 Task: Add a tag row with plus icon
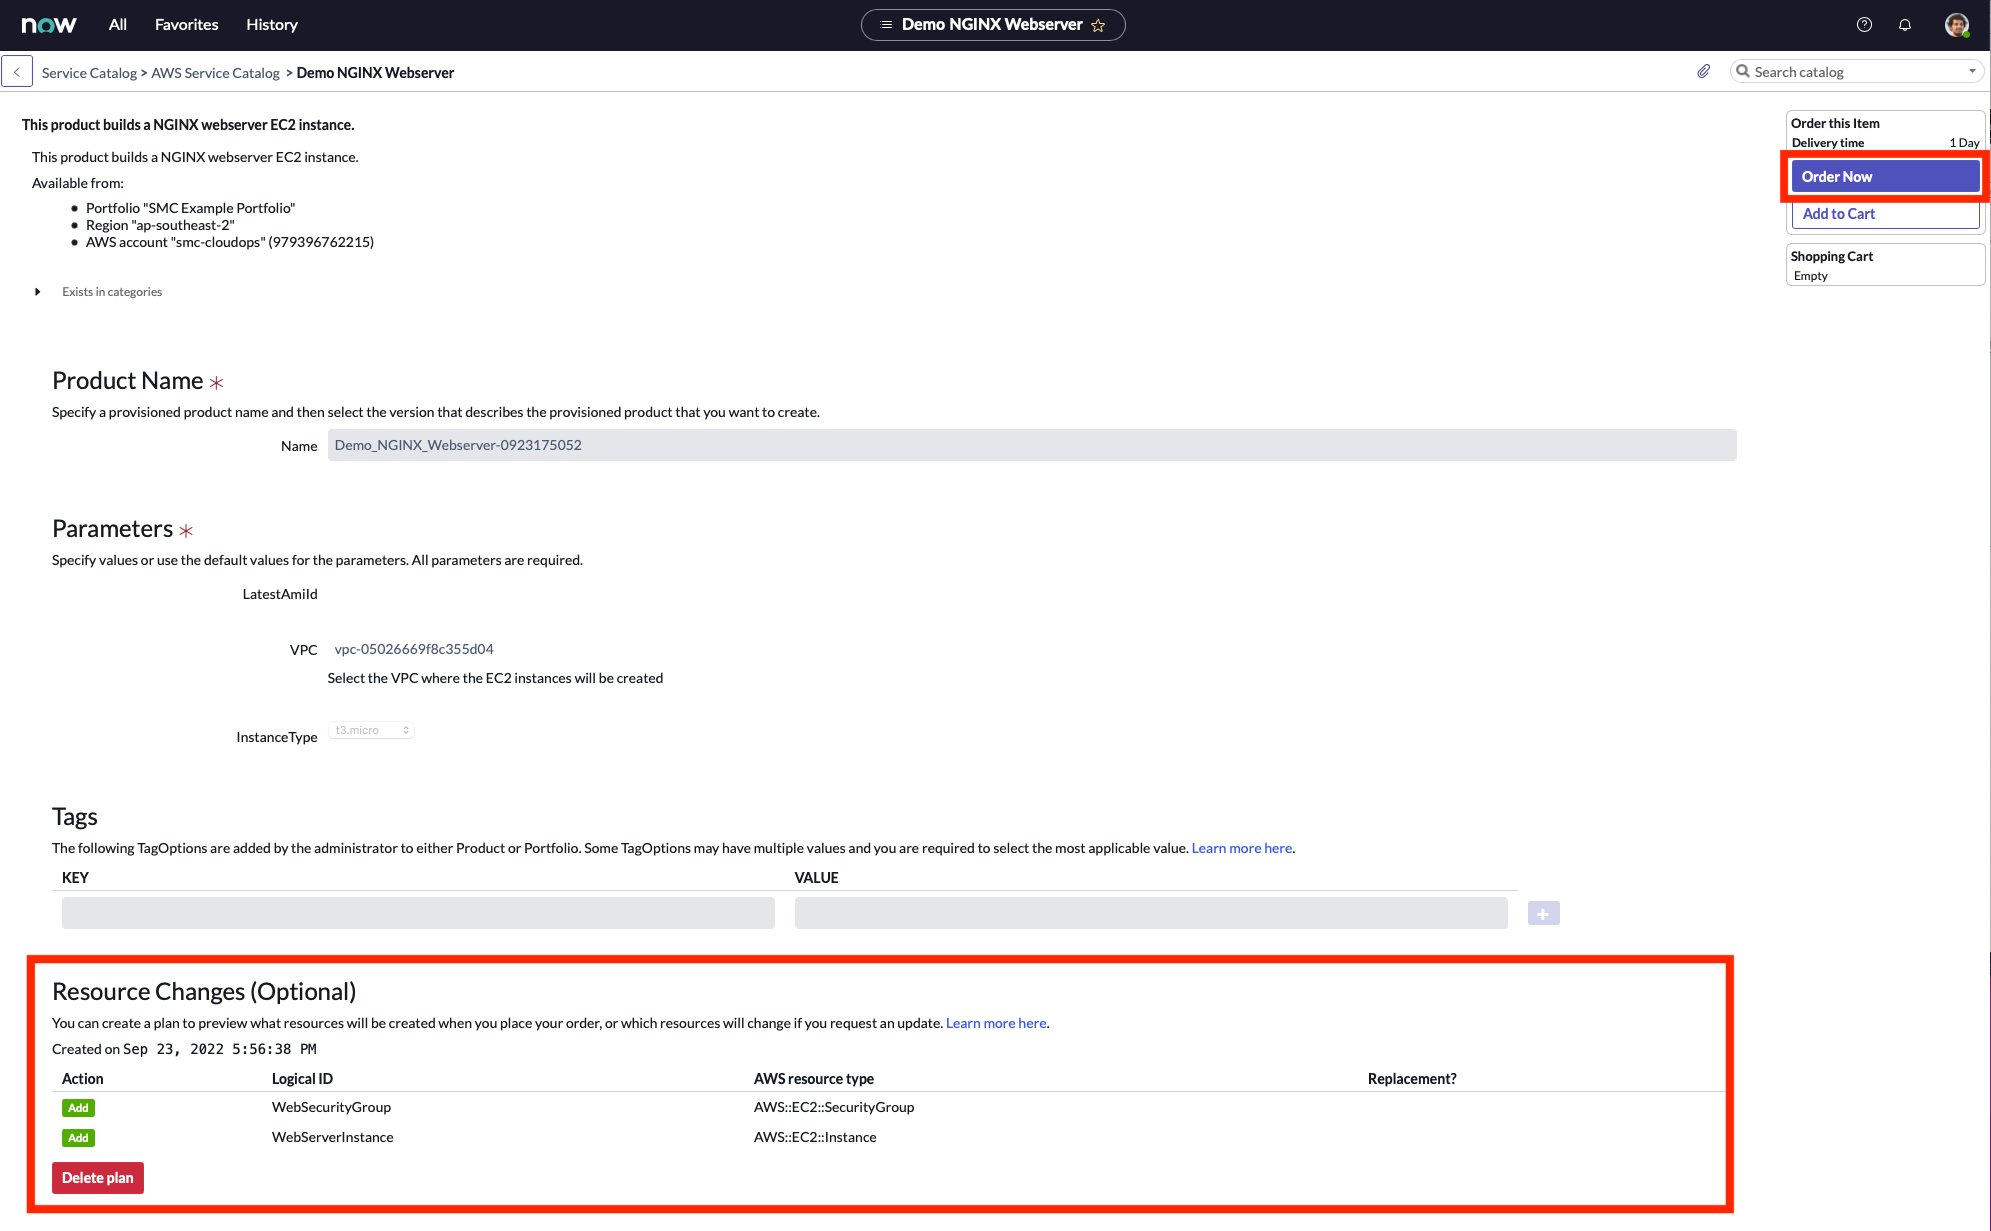coord(1543,913)
